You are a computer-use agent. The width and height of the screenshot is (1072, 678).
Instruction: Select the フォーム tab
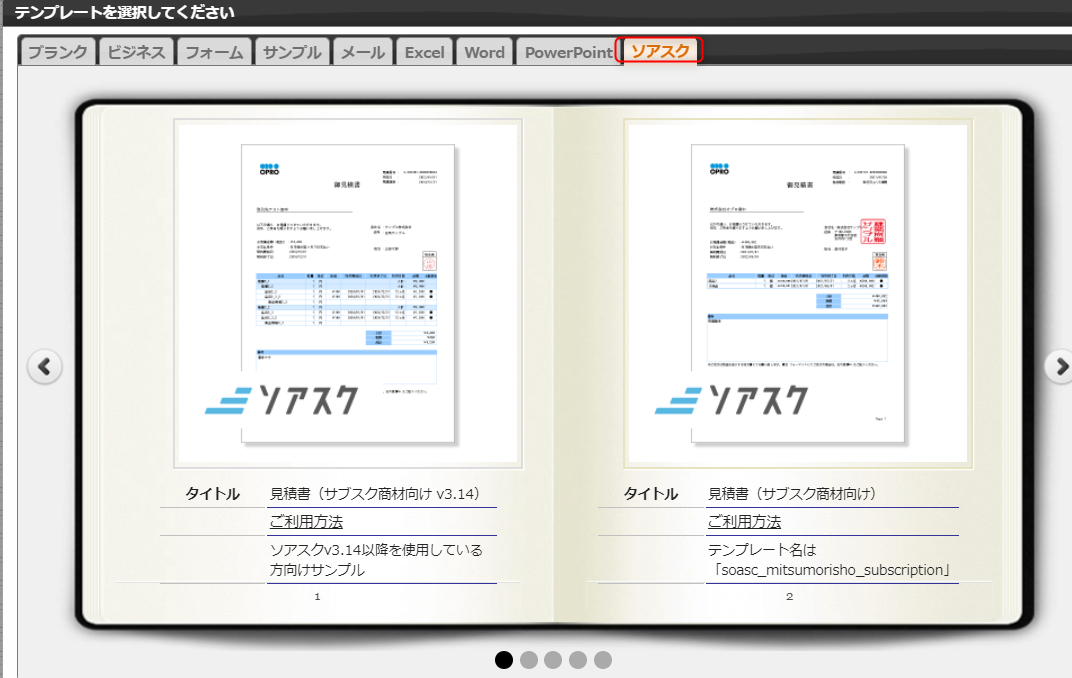pos(214,52)
